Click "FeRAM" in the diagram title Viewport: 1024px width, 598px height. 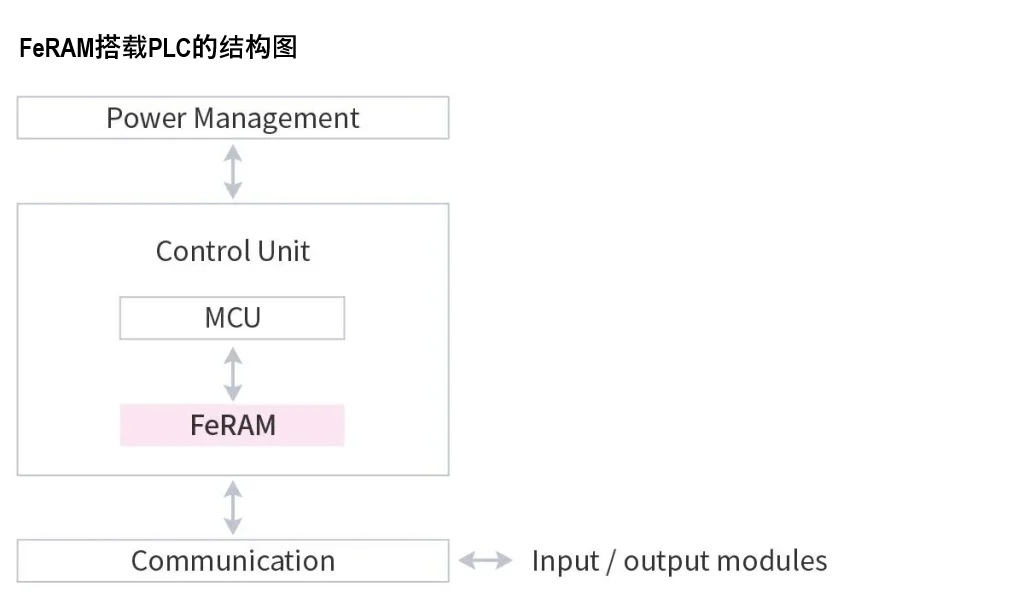pos(57,48)
